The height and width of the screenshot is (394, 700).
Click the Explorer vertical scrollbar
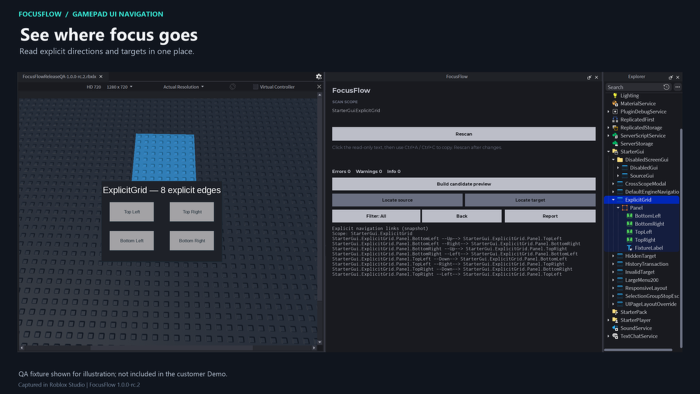(x=681, y=237)
